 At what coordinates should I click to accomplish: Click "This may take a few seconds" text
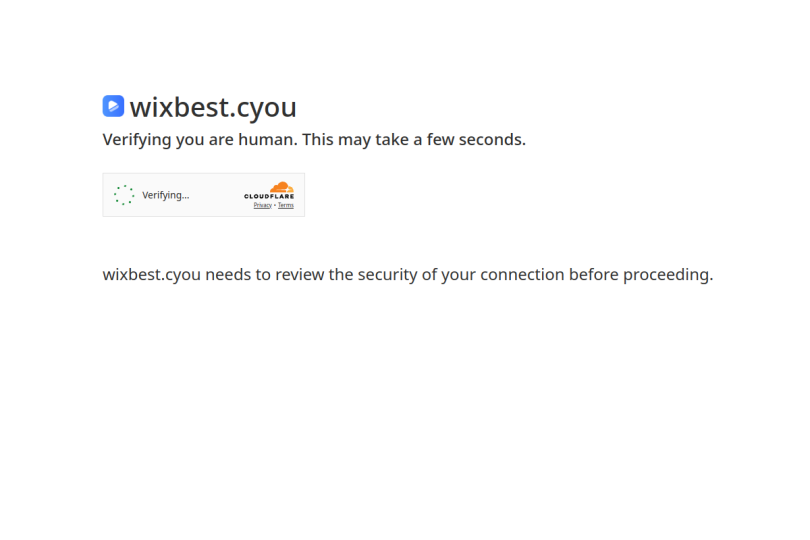tap(414, 140)
